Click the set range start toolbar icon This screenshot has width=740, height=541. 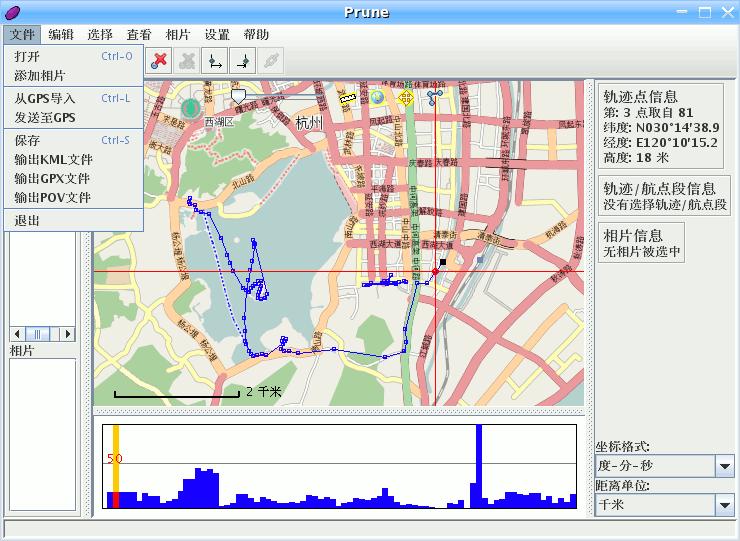[x=214, y=61]
